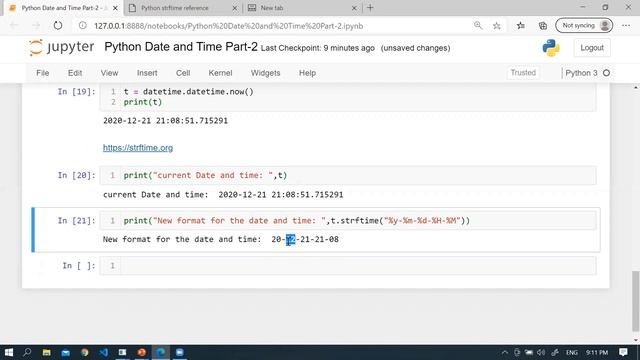Screen dimensions: 640x360
Task: Click output line 'current Date and time:'
Action: pos(223,195)
